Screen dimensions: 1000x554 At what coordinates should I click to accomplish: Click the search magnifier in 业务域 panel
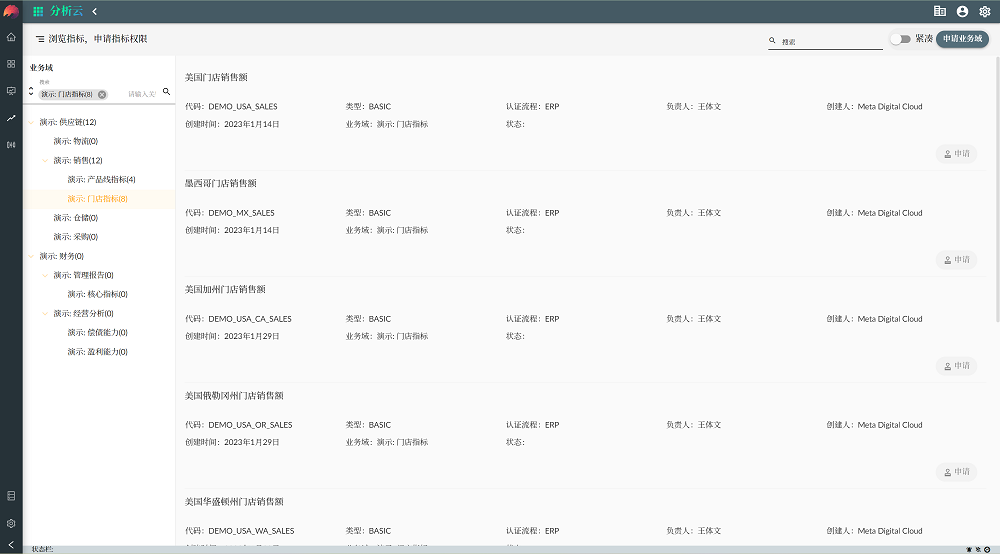click(x=167, y=92)
